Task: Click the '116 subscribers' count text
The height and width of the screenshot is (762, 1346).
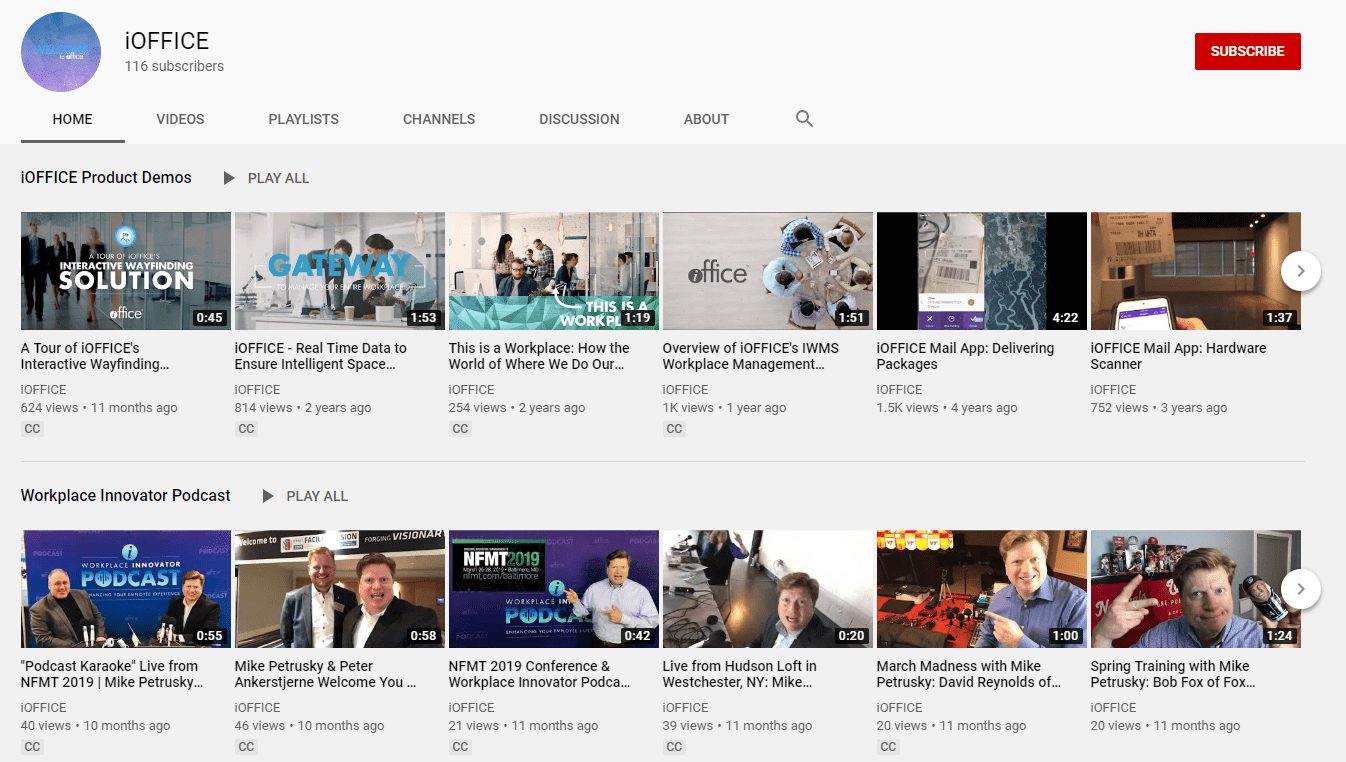Action: pos(174,66)
